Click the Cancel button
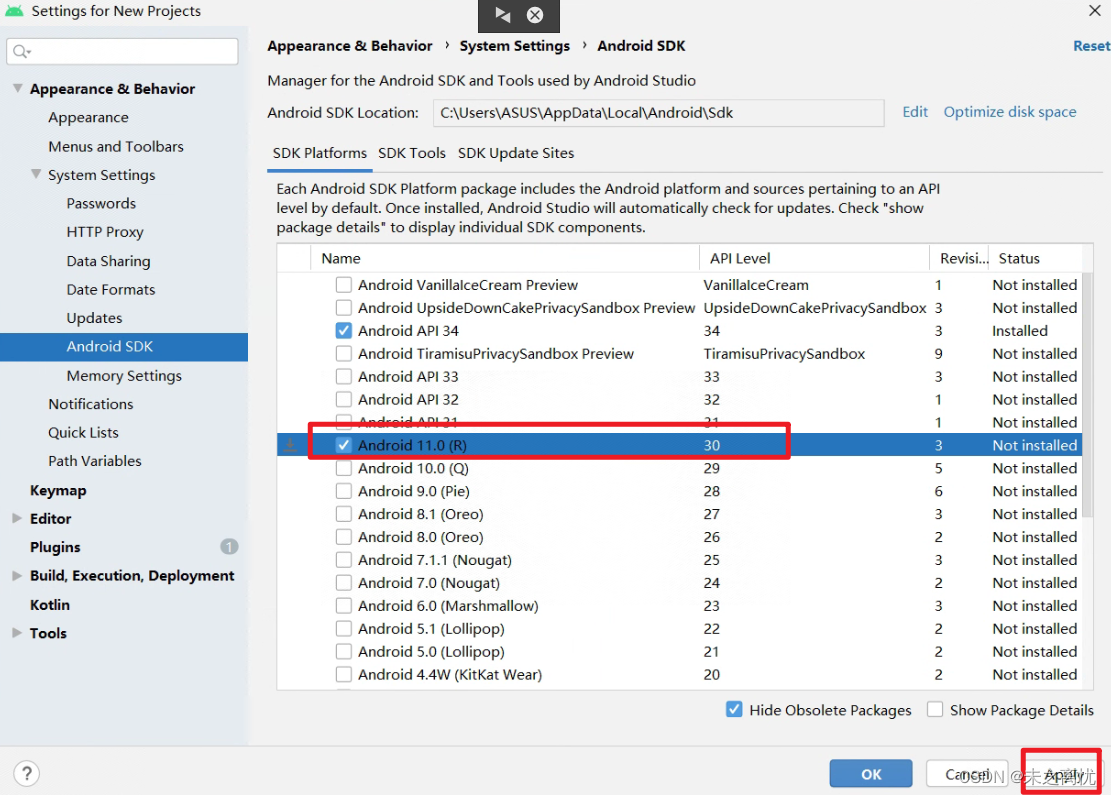This screenshot has width=1111, height=795. (967, 774)
